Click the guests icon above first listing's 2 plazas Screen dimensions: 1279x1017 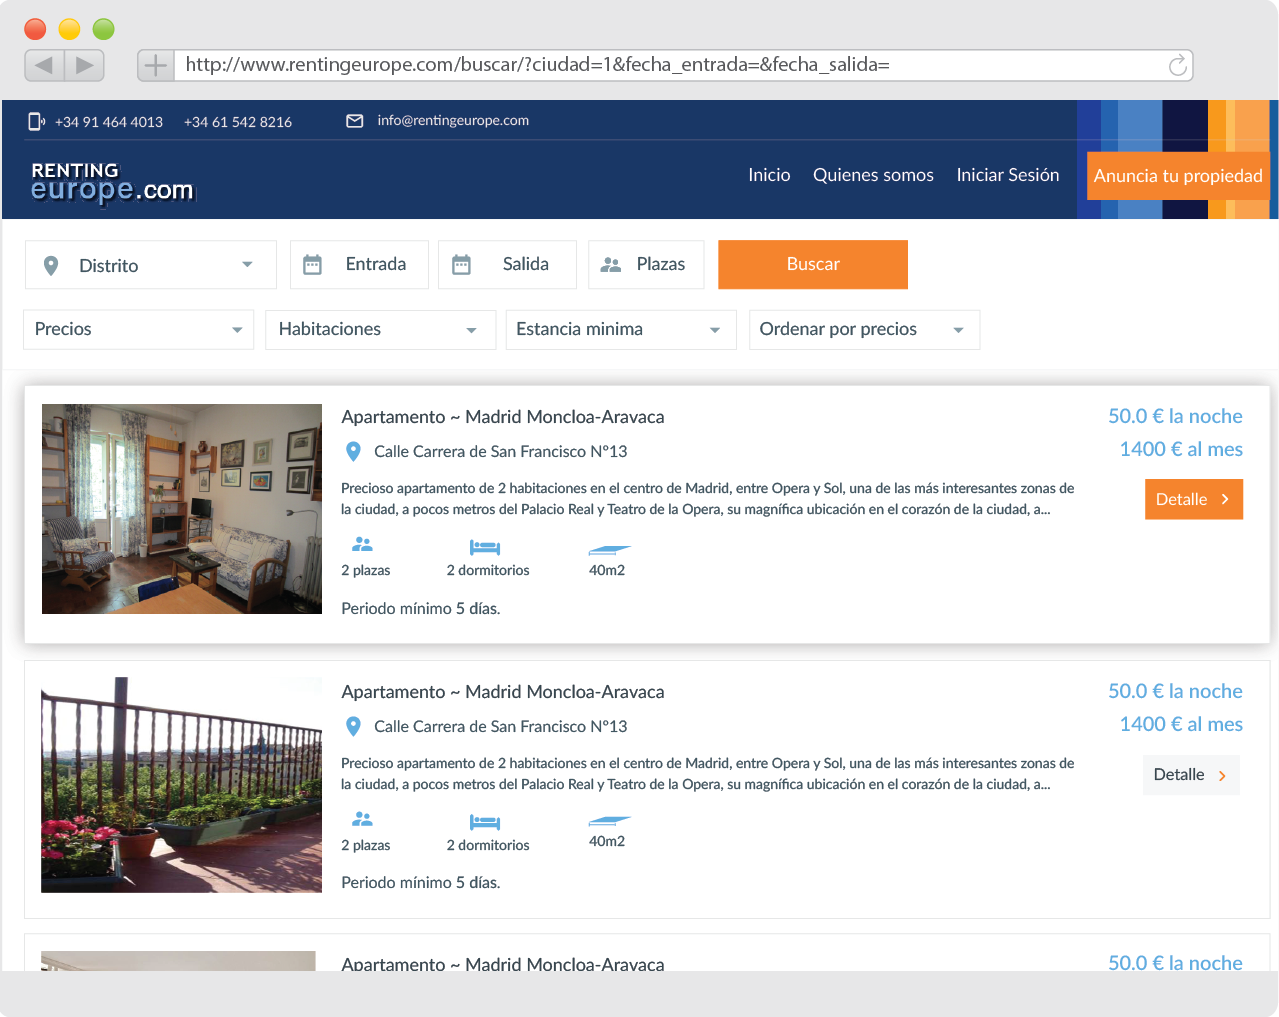pos(362,544)
